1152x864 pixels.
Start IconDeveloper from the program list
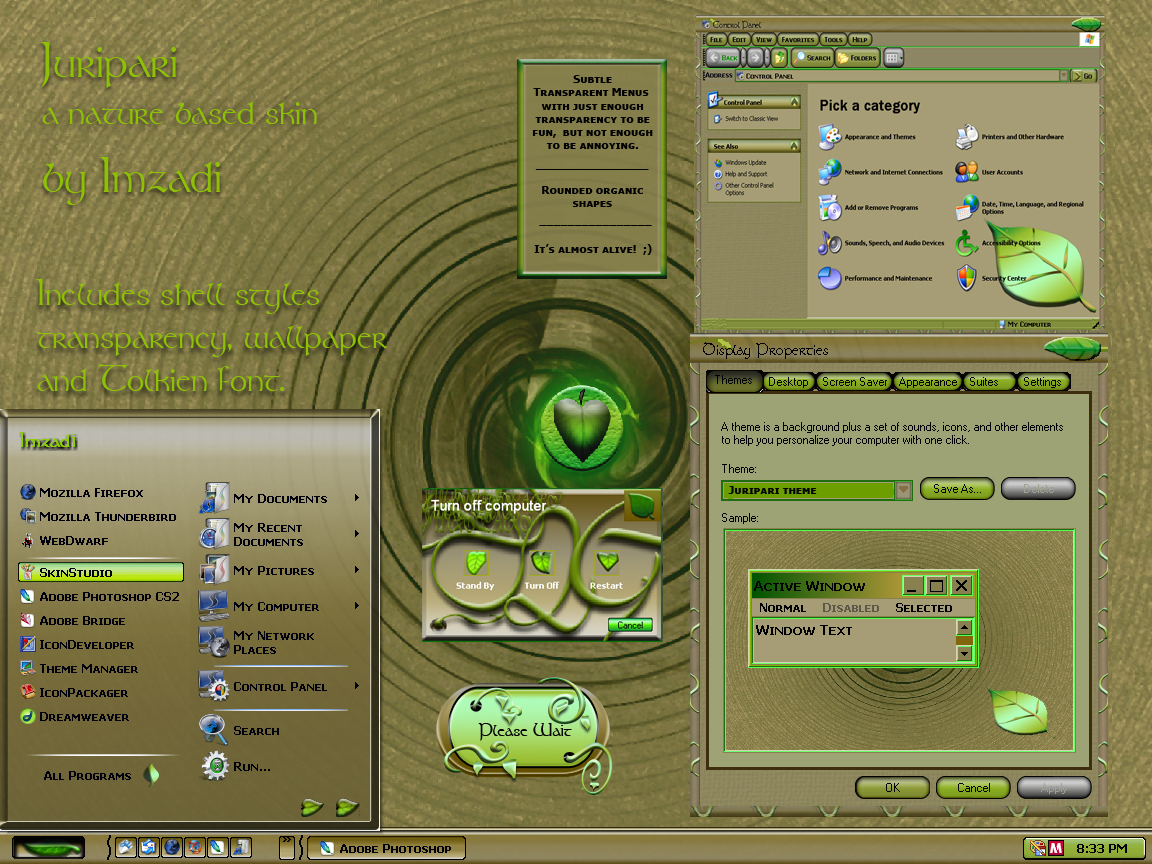pos(76,645)
